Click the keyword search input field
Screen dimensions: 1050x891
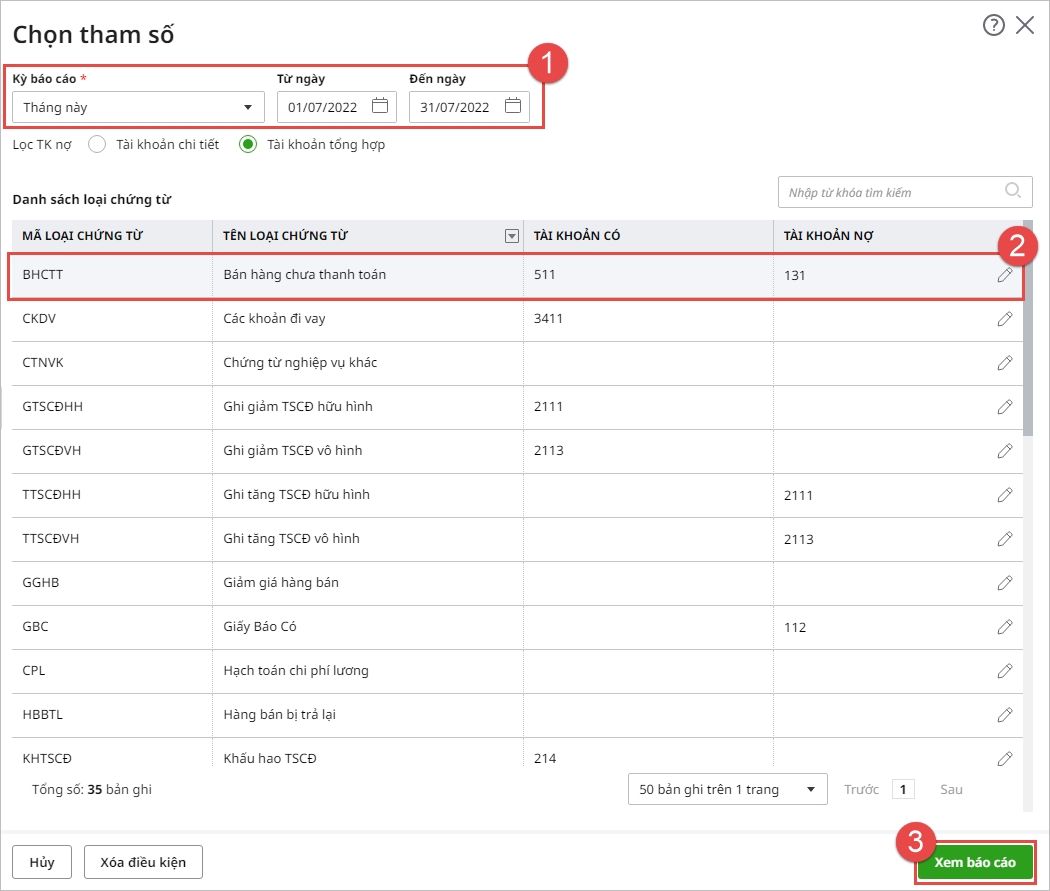(890, 192)
